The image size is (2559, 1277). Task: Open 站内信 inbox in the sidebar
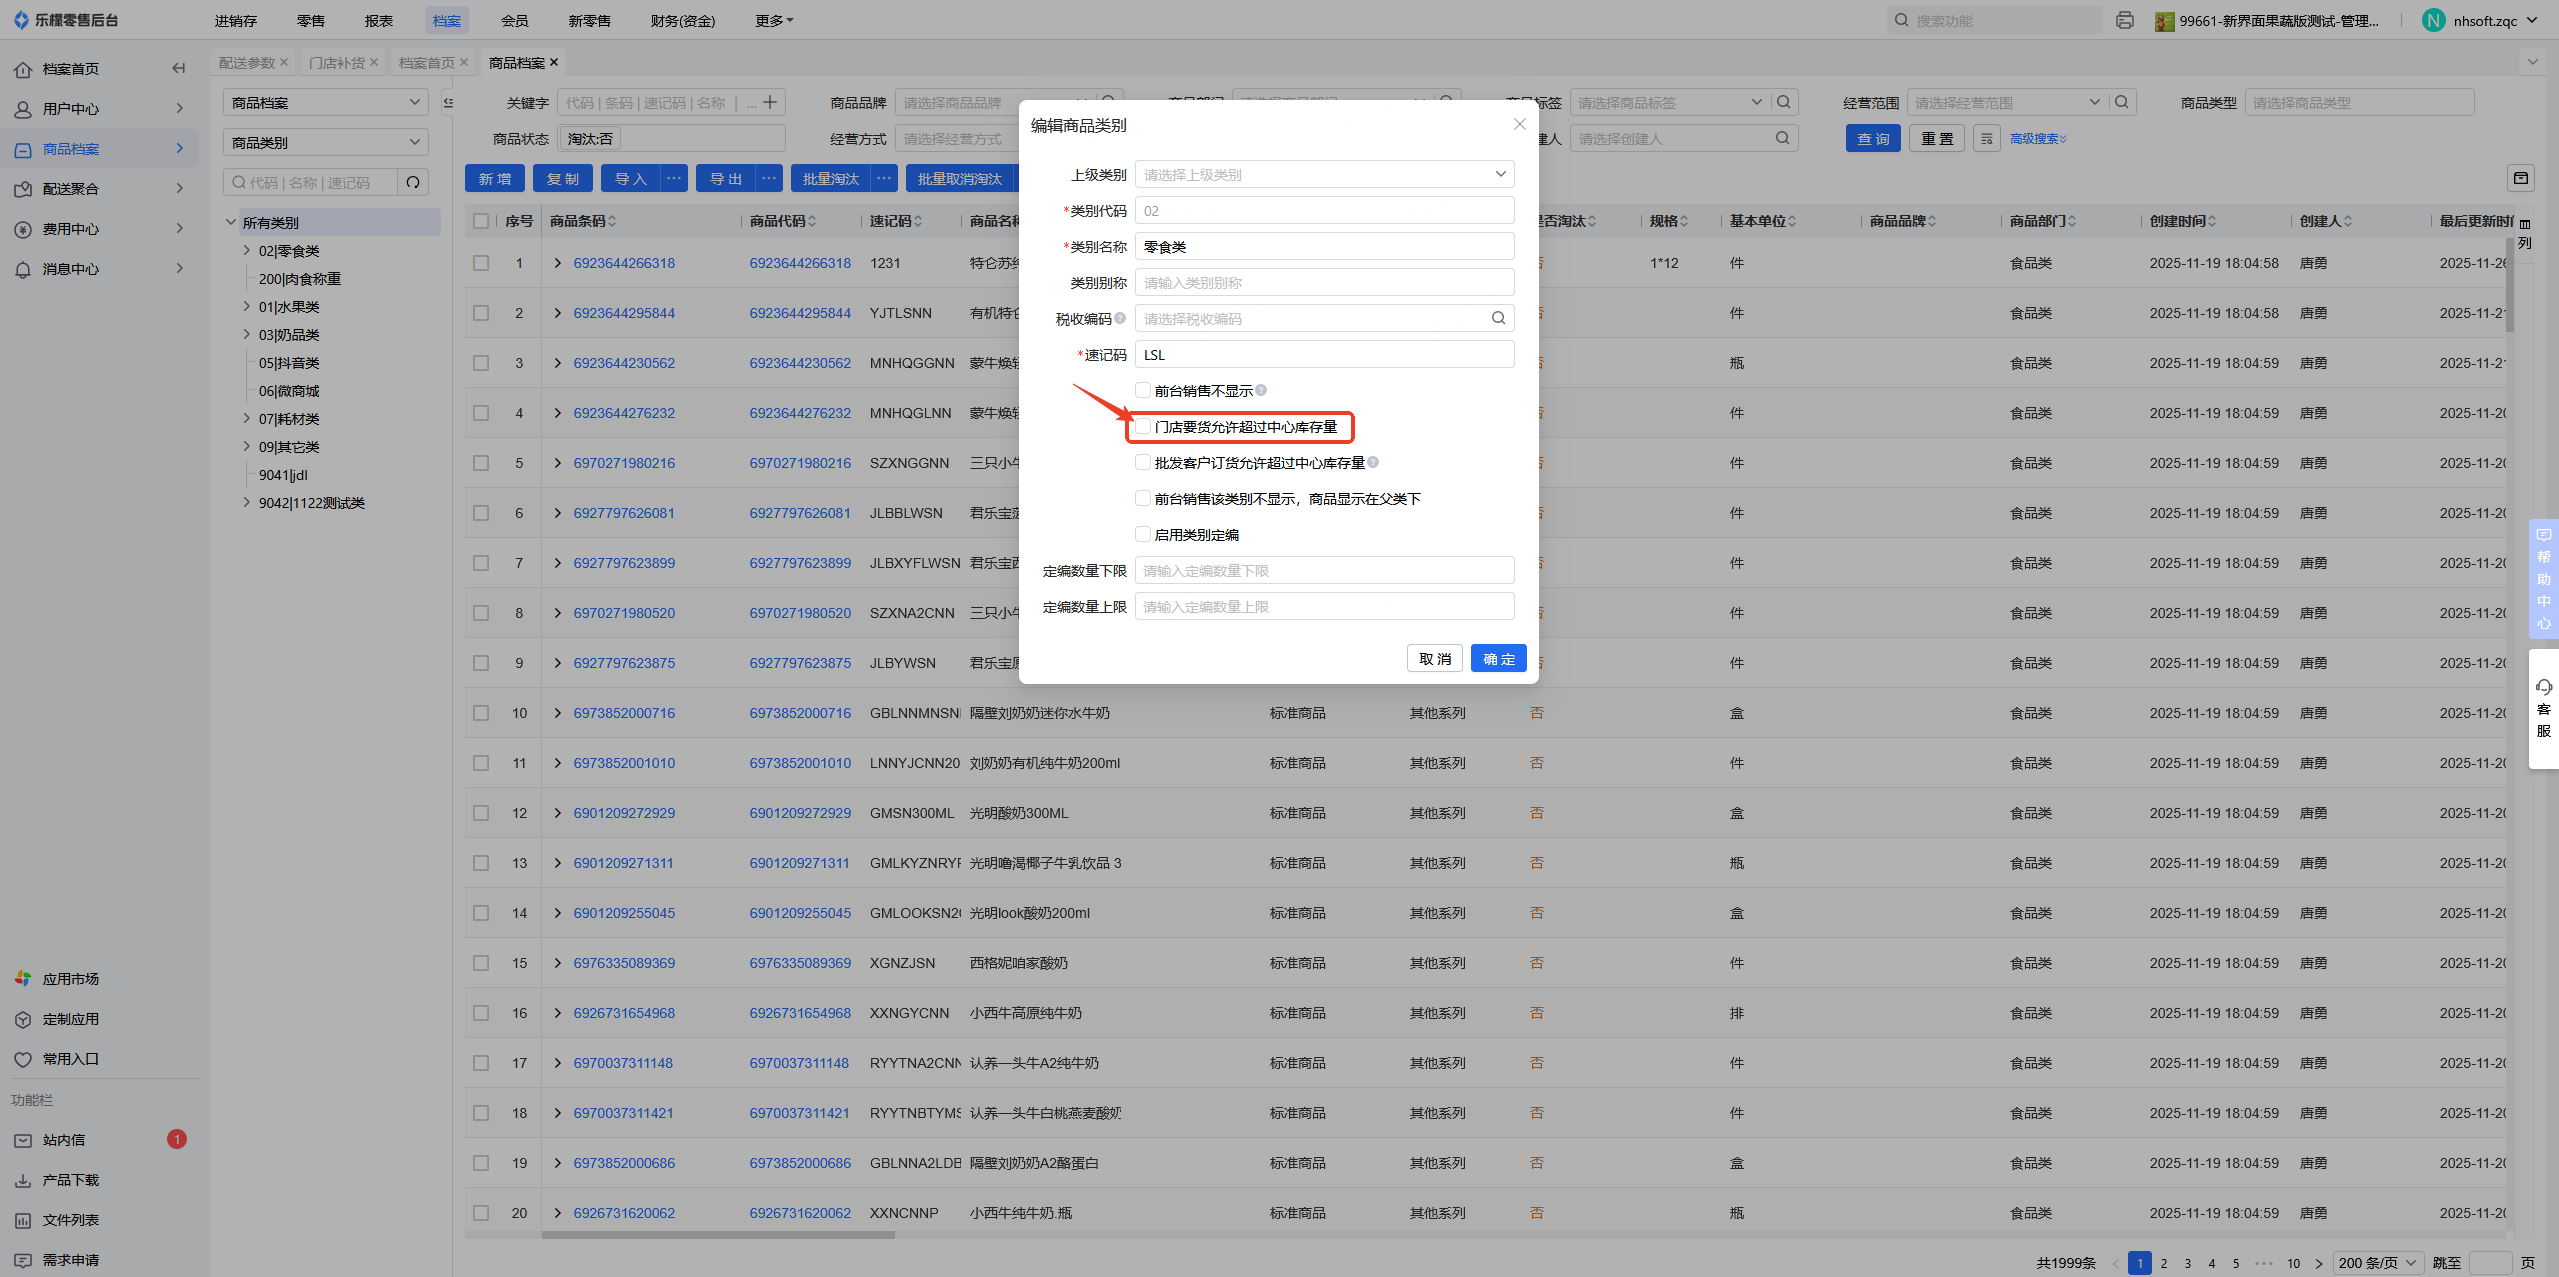pyautogui.click(x=64, y=1140)
